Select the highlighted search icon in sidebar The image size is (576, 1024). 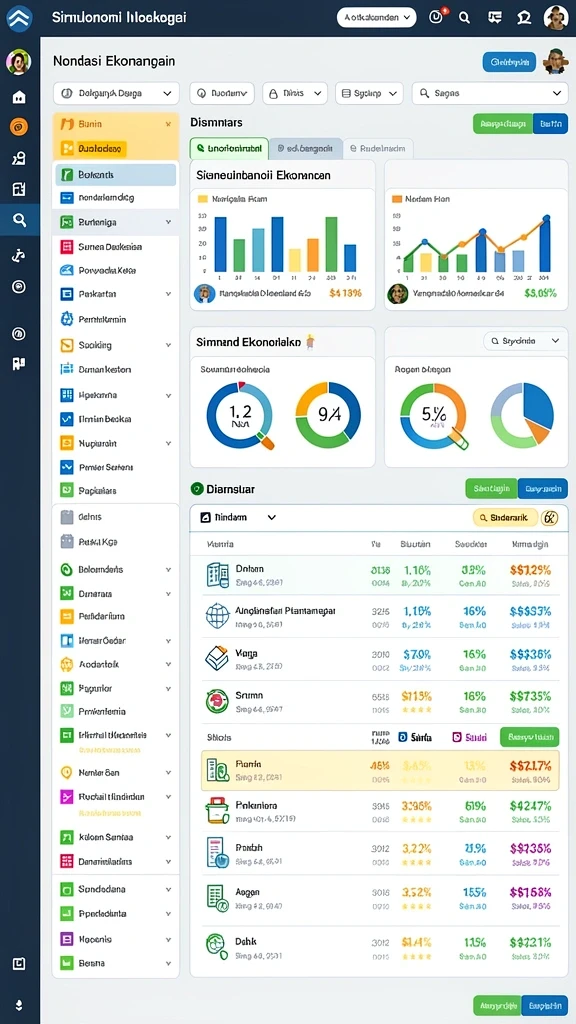coord(19,220)
